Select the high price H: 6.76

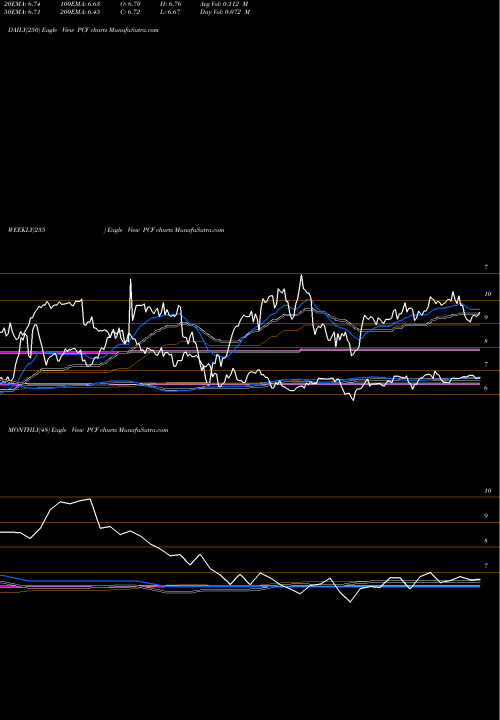172,3
